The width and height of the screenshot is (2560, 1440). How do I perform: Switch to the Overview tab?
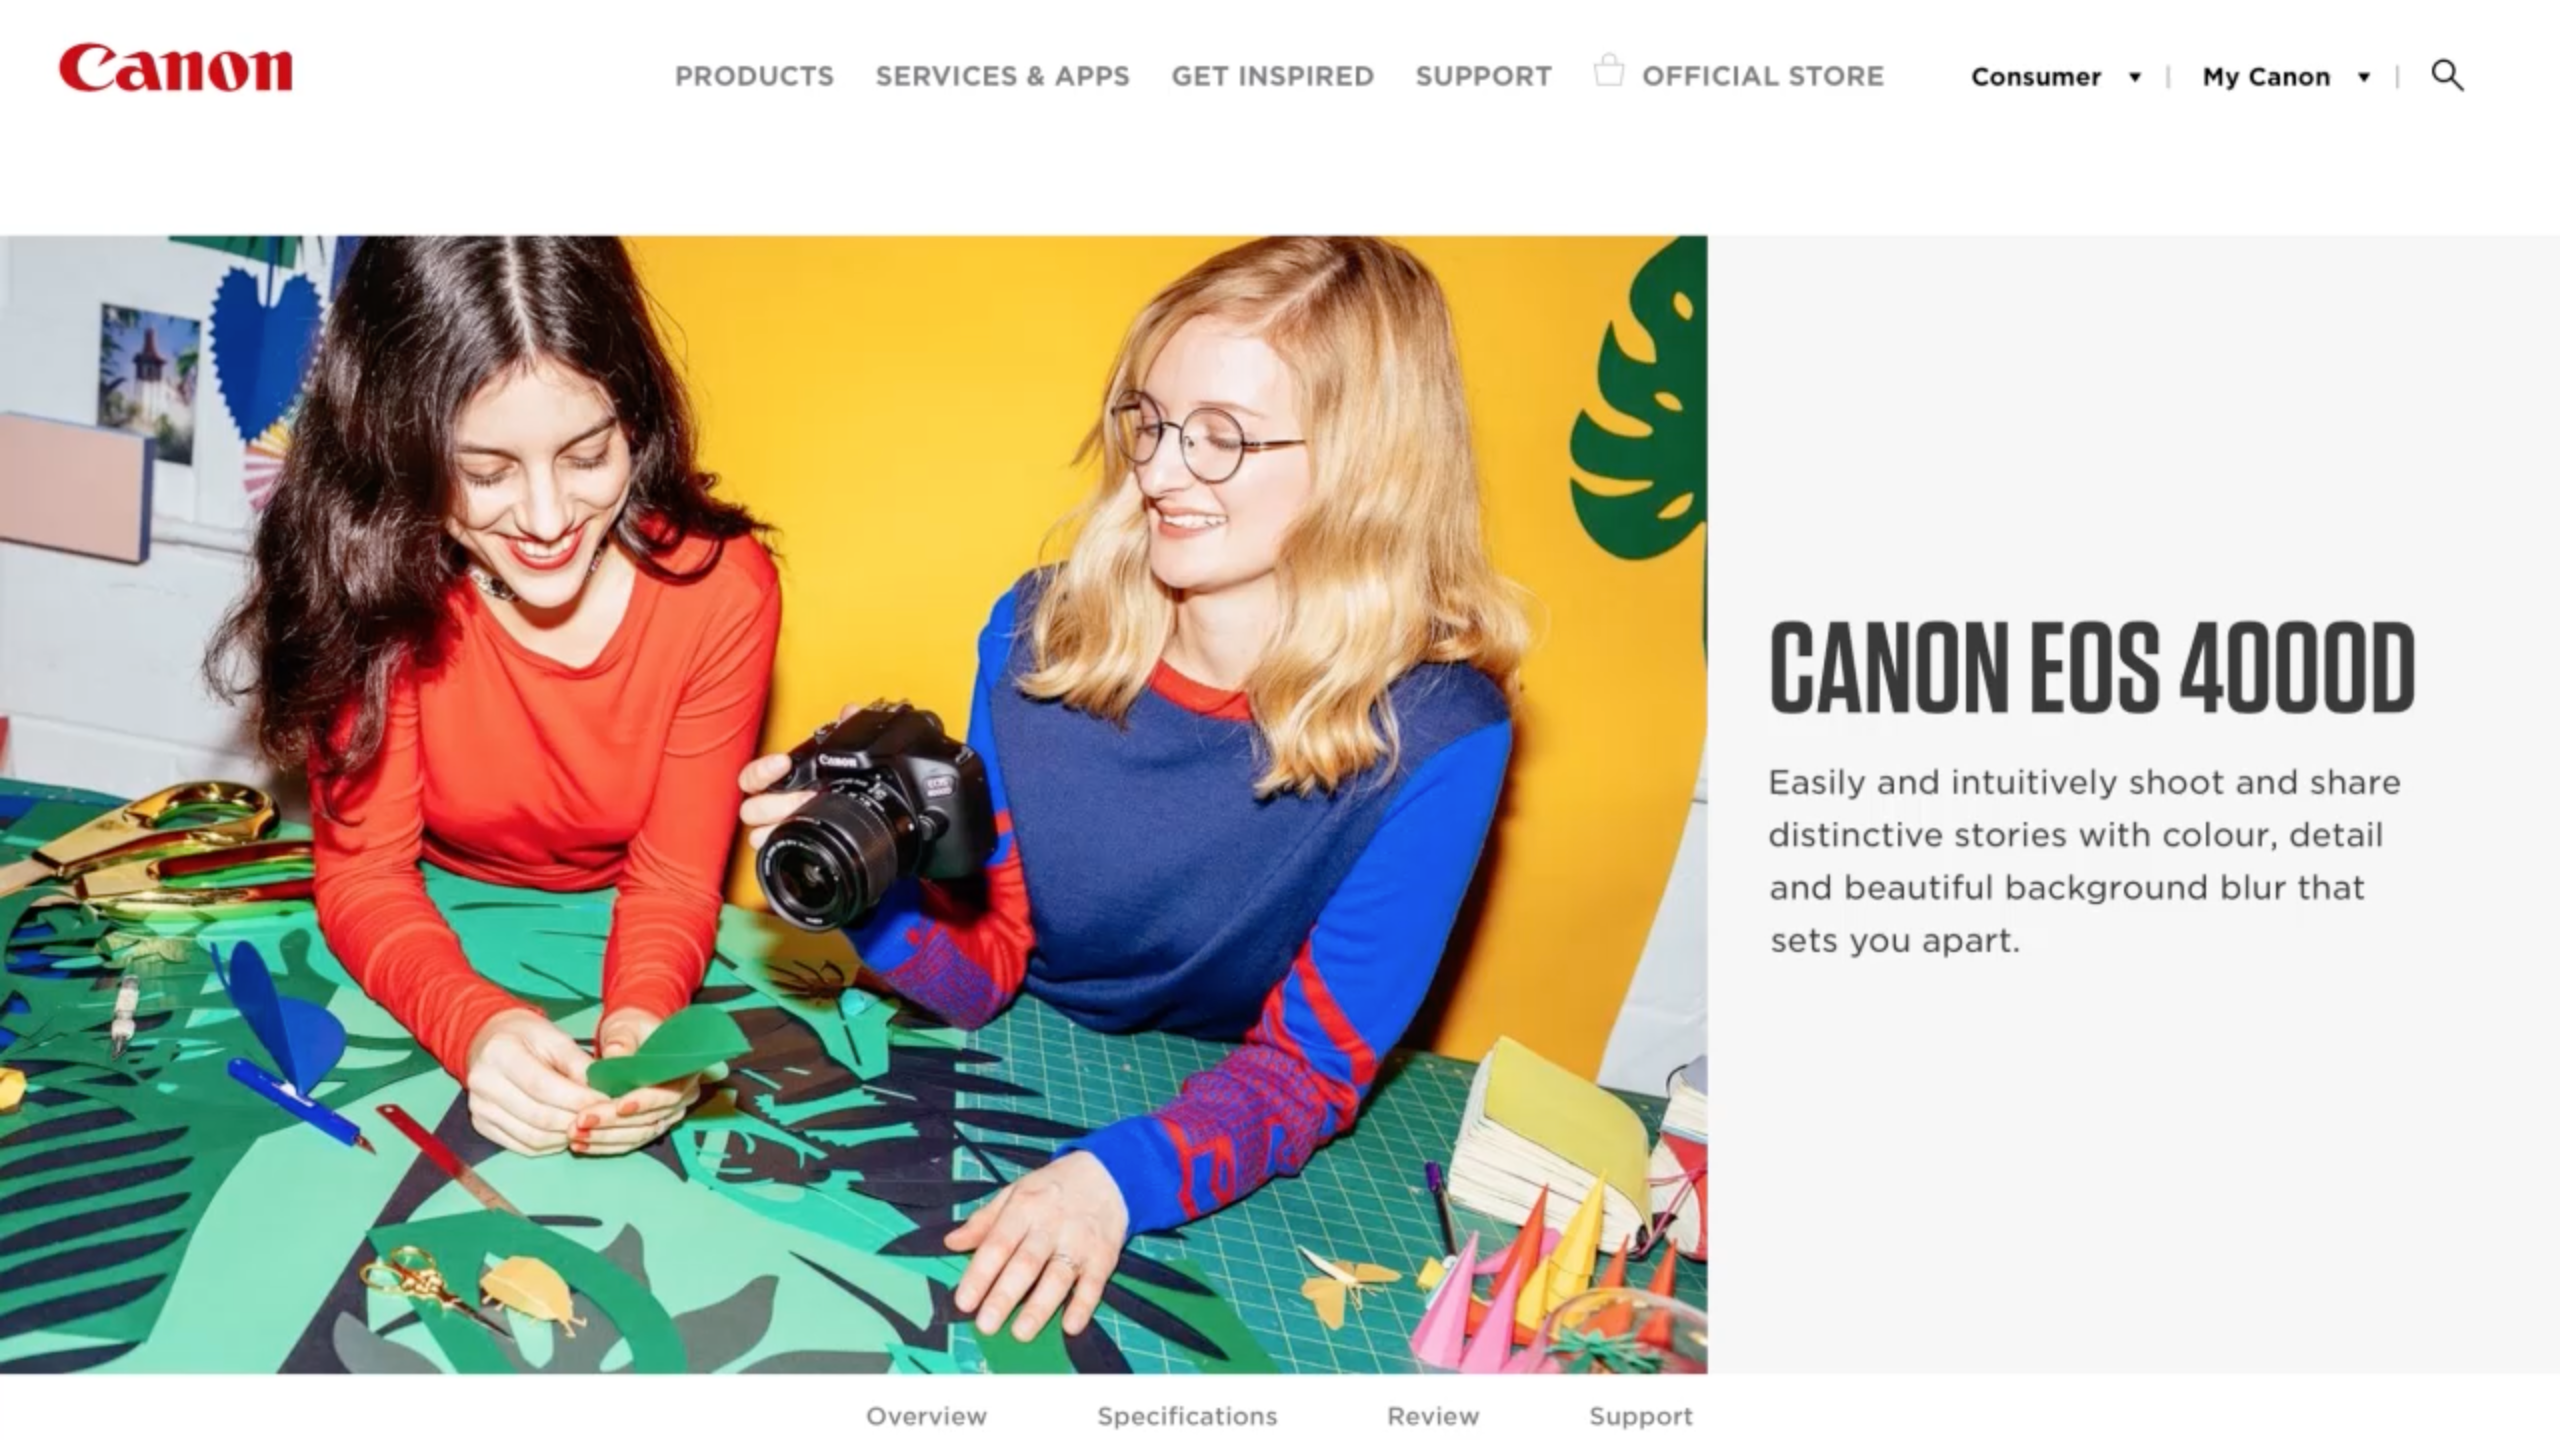pos(926,1416)
